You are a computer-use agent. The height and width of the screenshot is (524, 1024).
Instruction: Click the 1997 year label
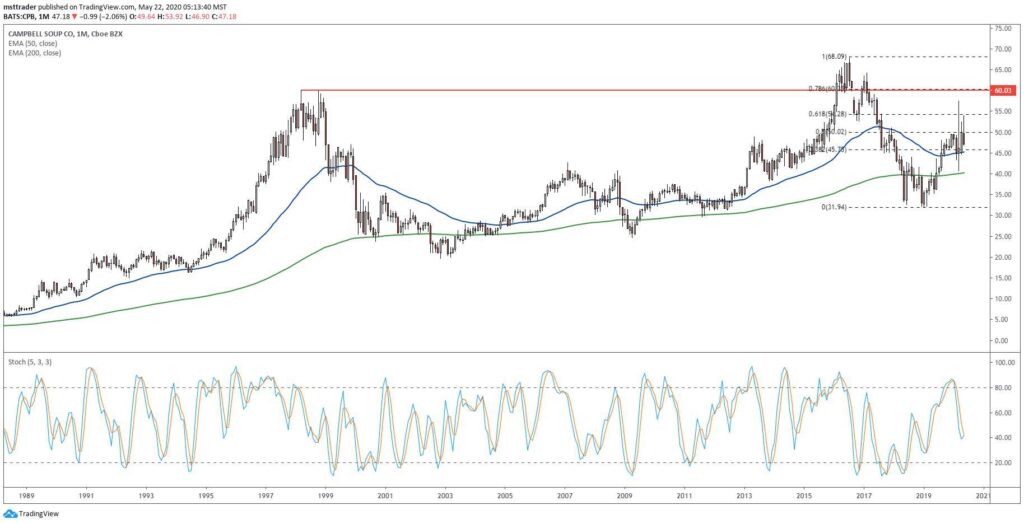(266, 497)
